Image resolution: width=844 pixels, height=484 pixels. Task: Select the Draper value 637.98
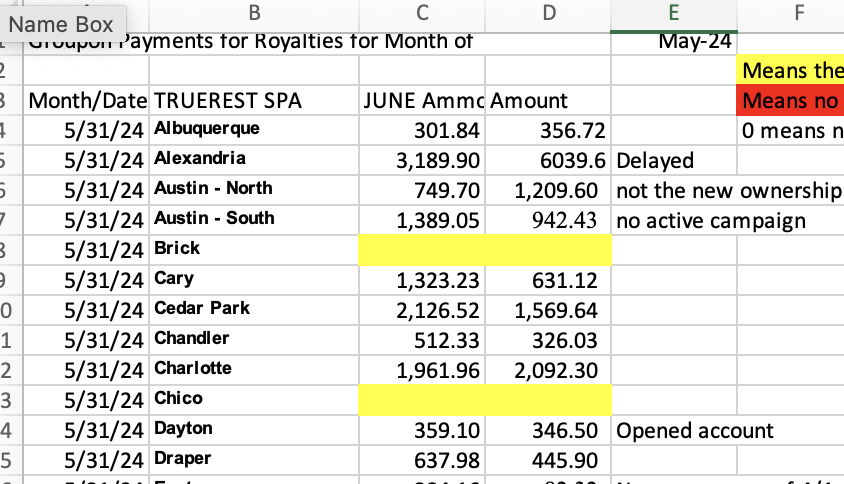[446, 460]
